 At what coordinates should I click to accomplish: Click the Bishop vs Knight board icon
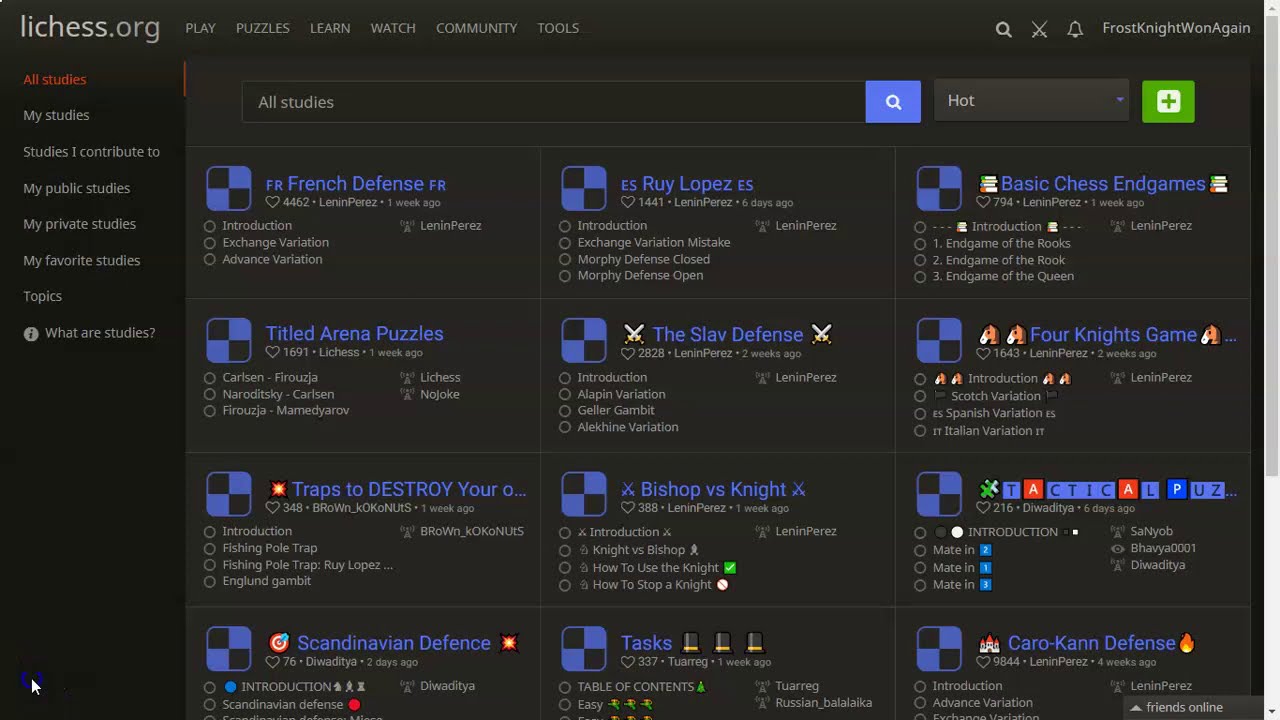point(584,494)
